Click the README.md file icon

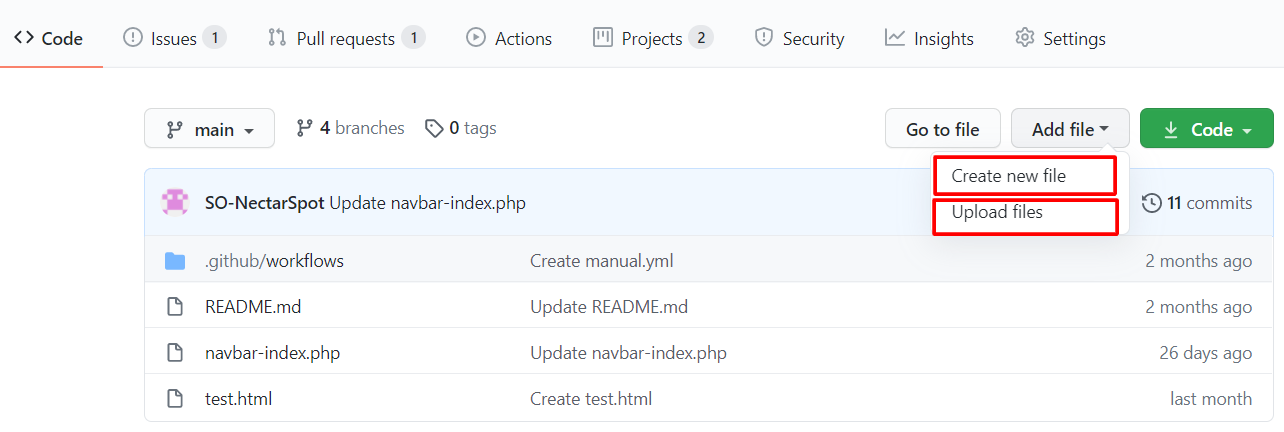(175, 307)
